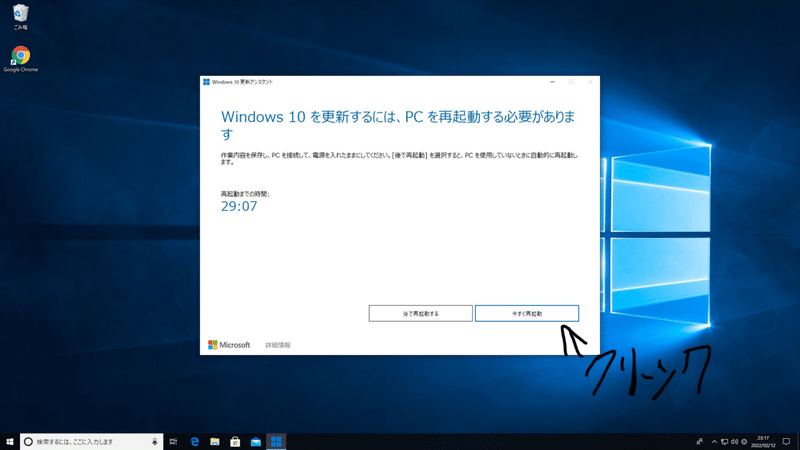This screenshot has height=450, width=800.
Task: Open the Recycle Bin (ごみ箱) desktop icon
Action: tap(20, 17)
